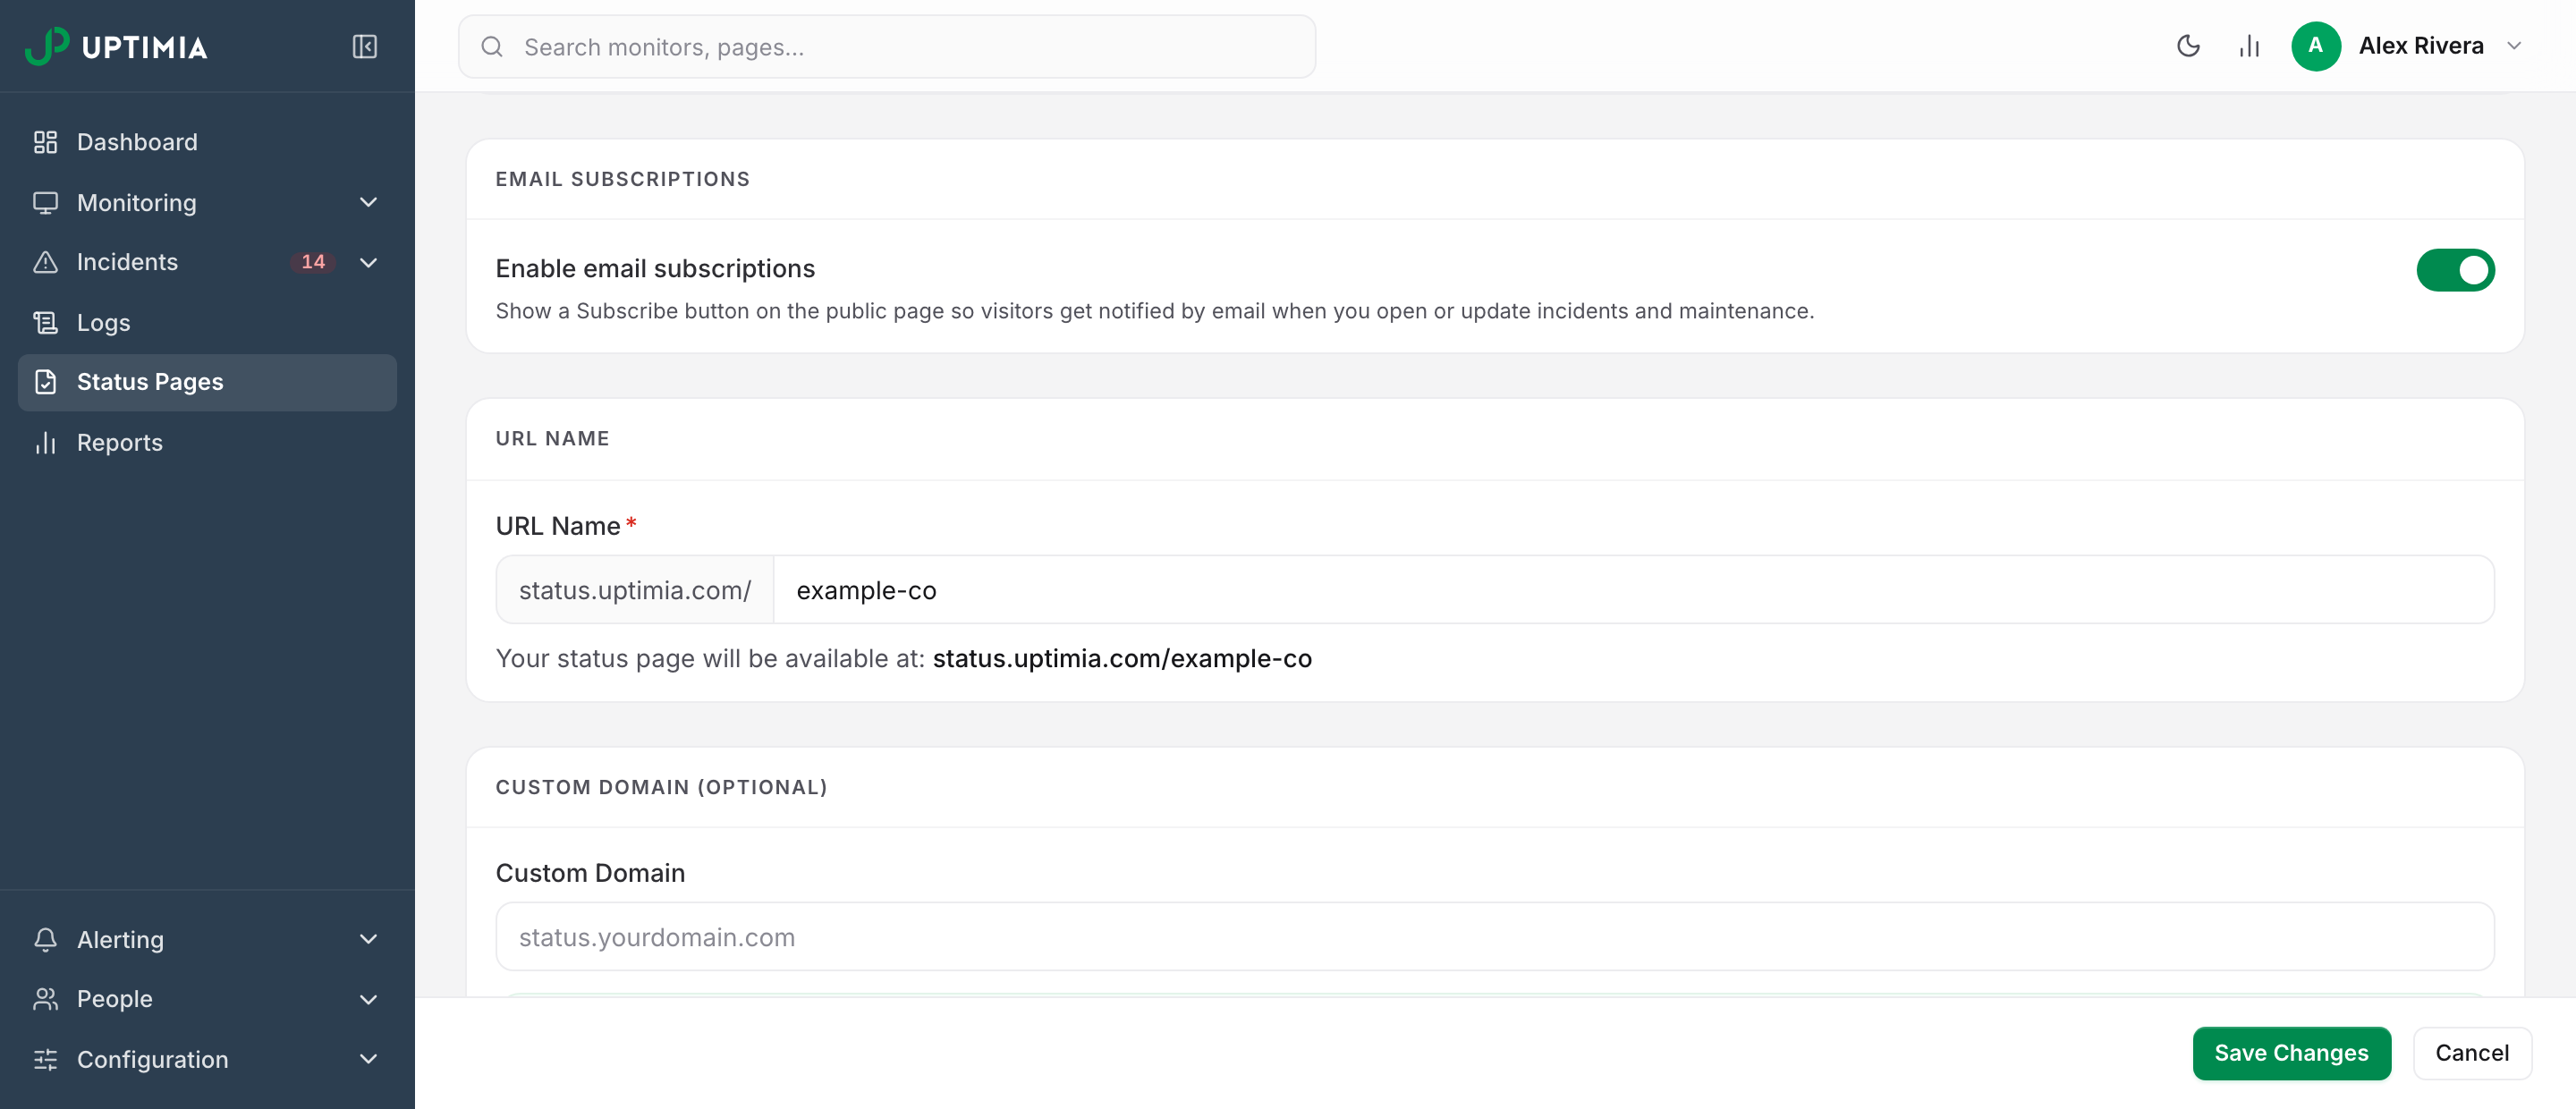This screenshot has height=1109, width=2576.
Task: Click the Reports bar chart icon
Action: 45,443
